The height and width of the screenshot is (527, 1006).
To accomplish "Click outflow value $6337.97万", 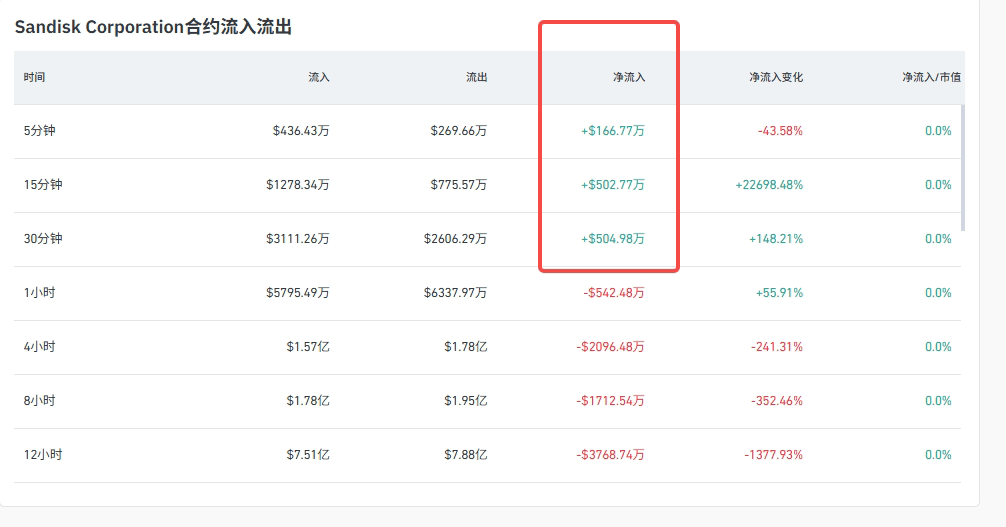I will coord(456,293).
